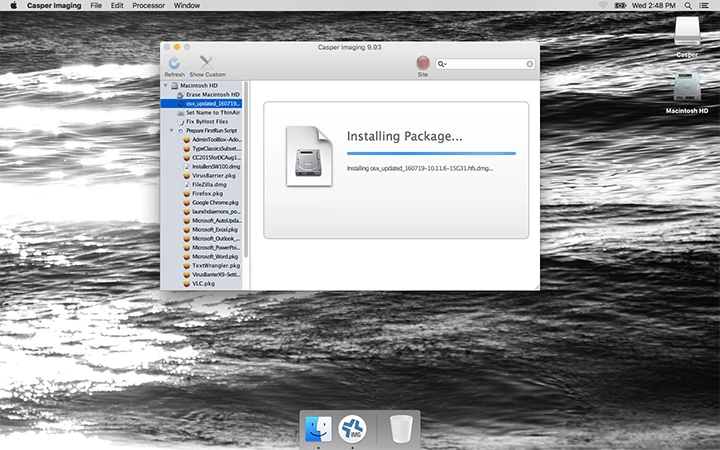Click the clock showing Wed 2:48 PM
Screen dimensions: 720x450
click(x=654, y=6)
